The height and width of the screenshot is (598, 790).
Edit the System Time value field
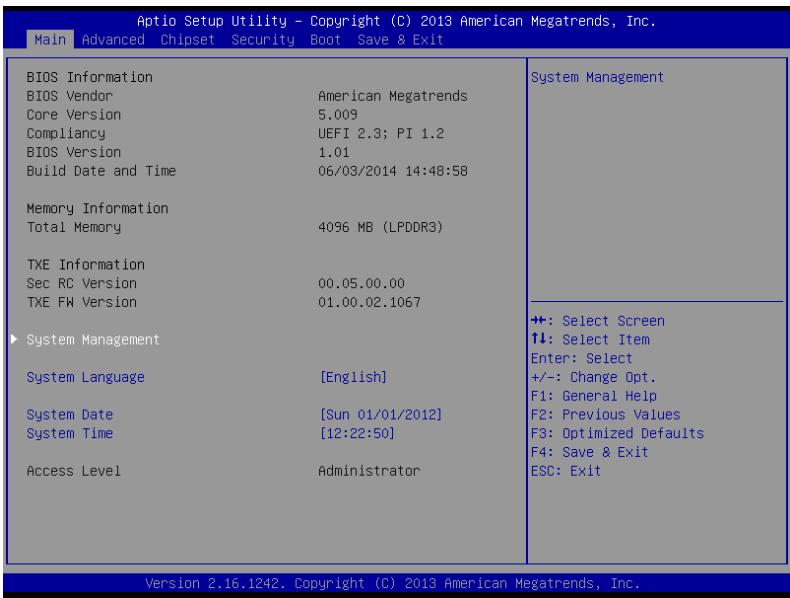[357, 433]
